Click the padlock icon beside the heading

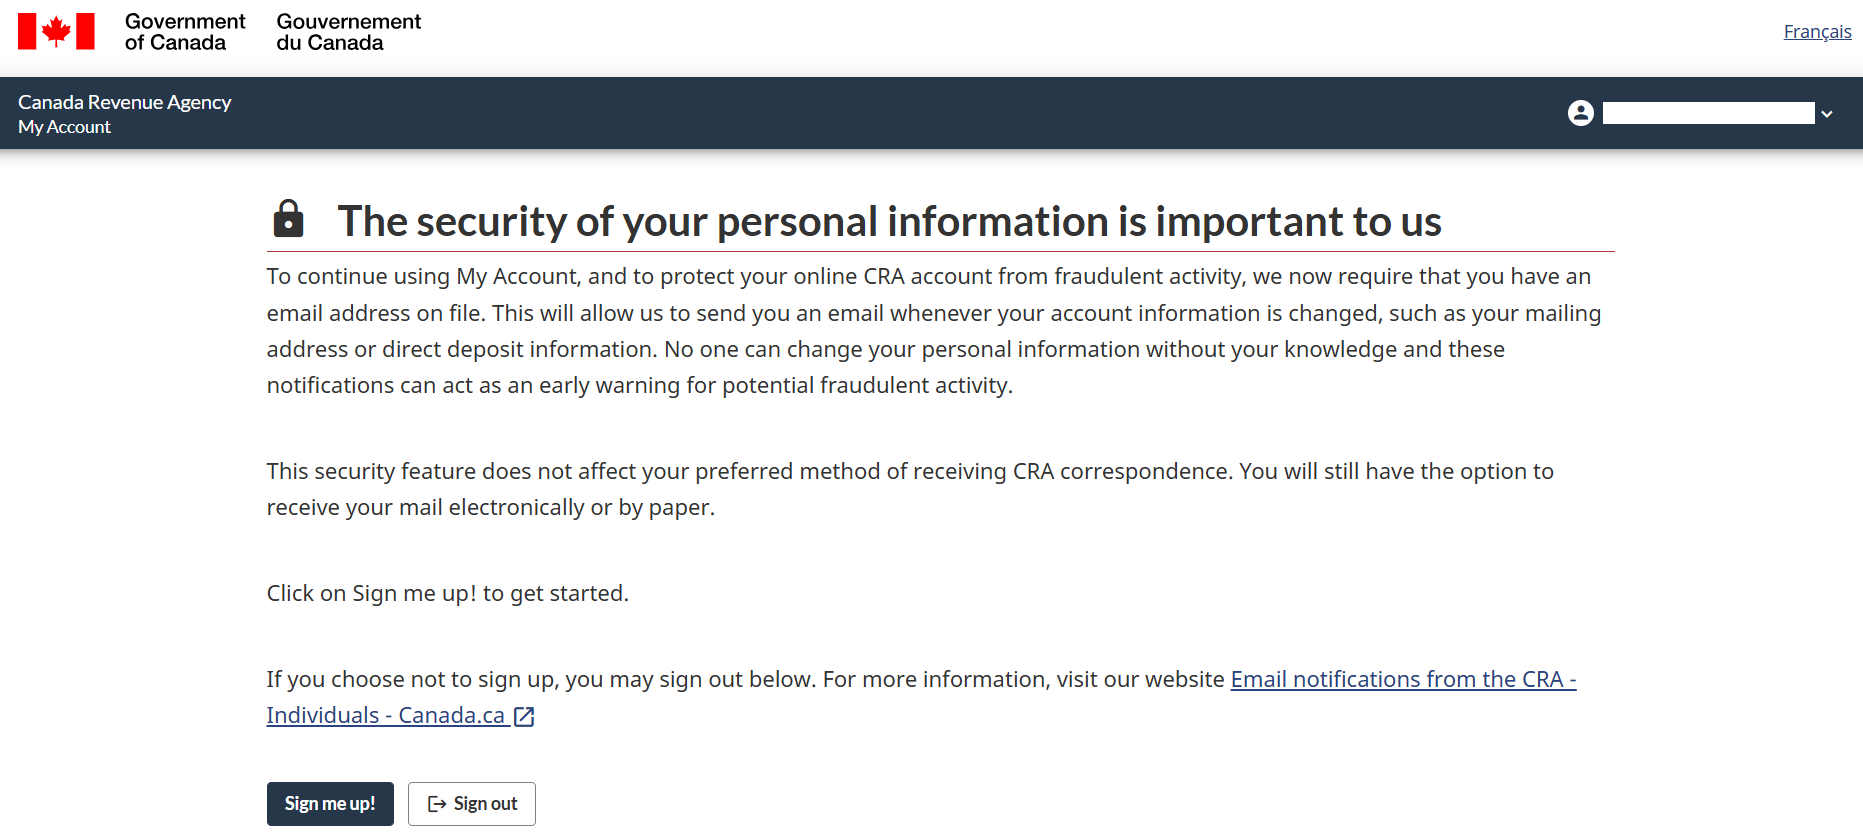pyautogui.click(x=289, y=219)
